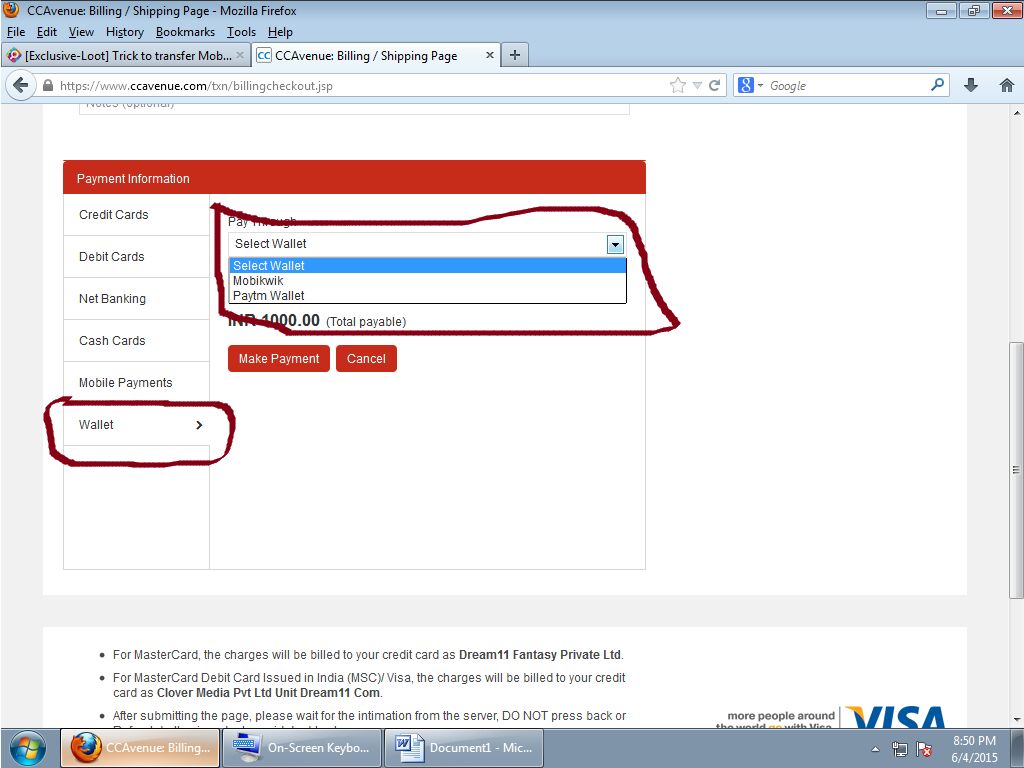The height and width of the screenshot is (768, 1024).
Task: Open the URL history dropdown arrow
Action: pyautogui.click(x=697, y=86)
